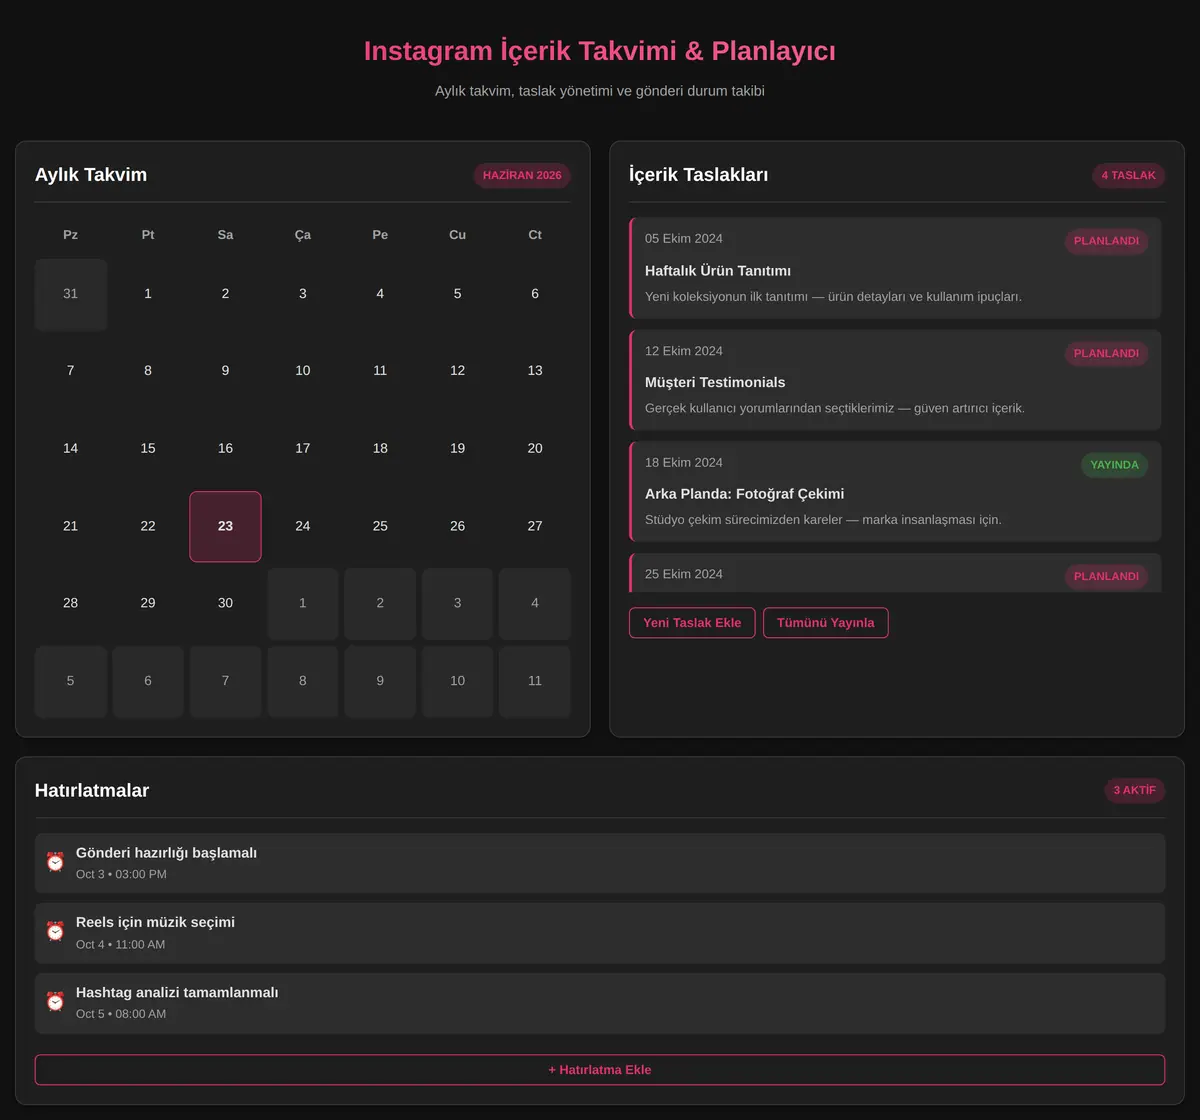
Task: Pick day 18 in the calendar grid
Action: tap(380, 448)
